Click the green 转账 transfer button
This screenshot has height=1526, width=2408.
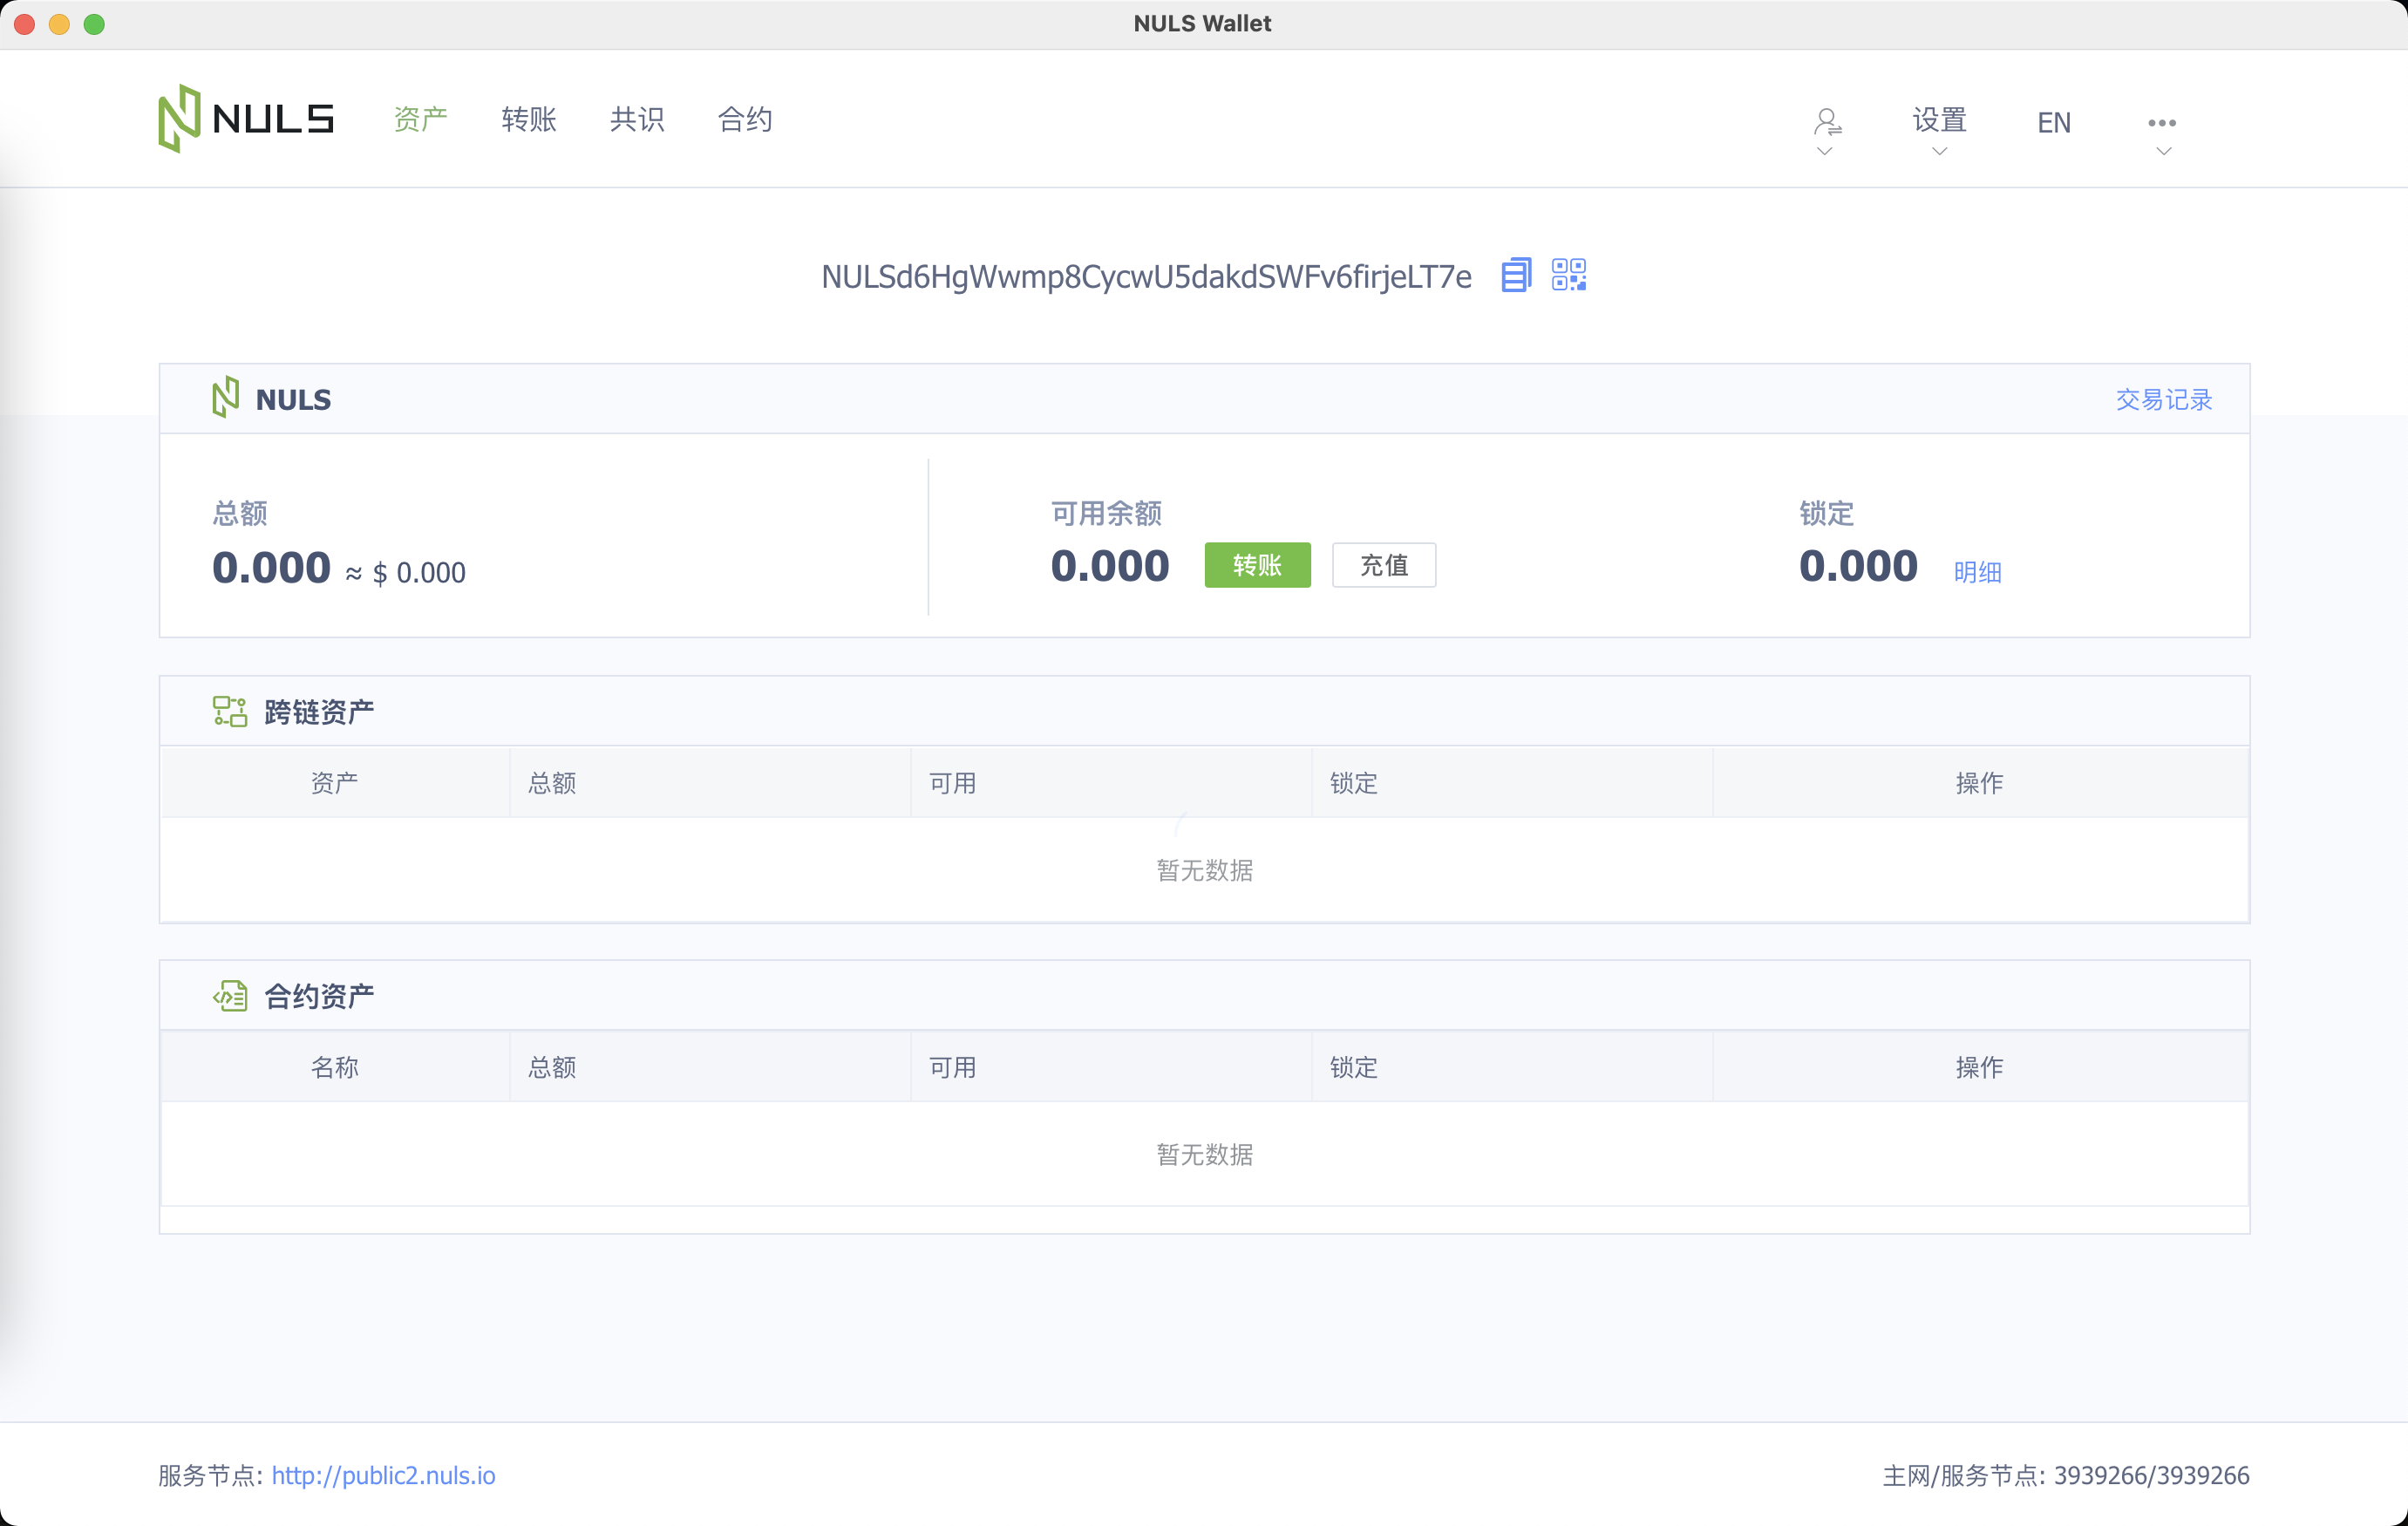(x=1257, y=565)
